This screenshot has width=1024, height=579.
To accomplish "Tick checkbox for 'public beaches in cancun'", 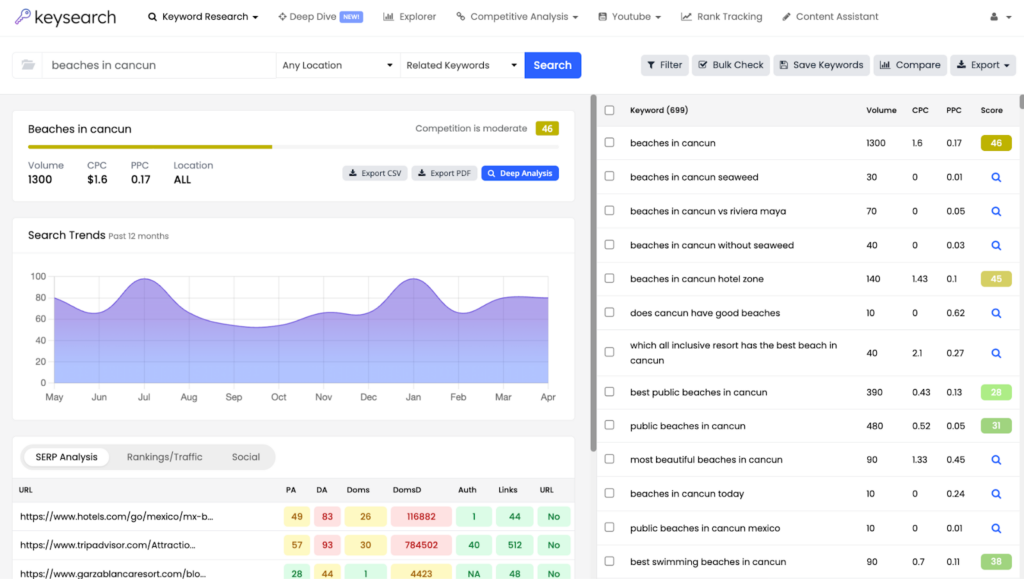I will 609,425.
